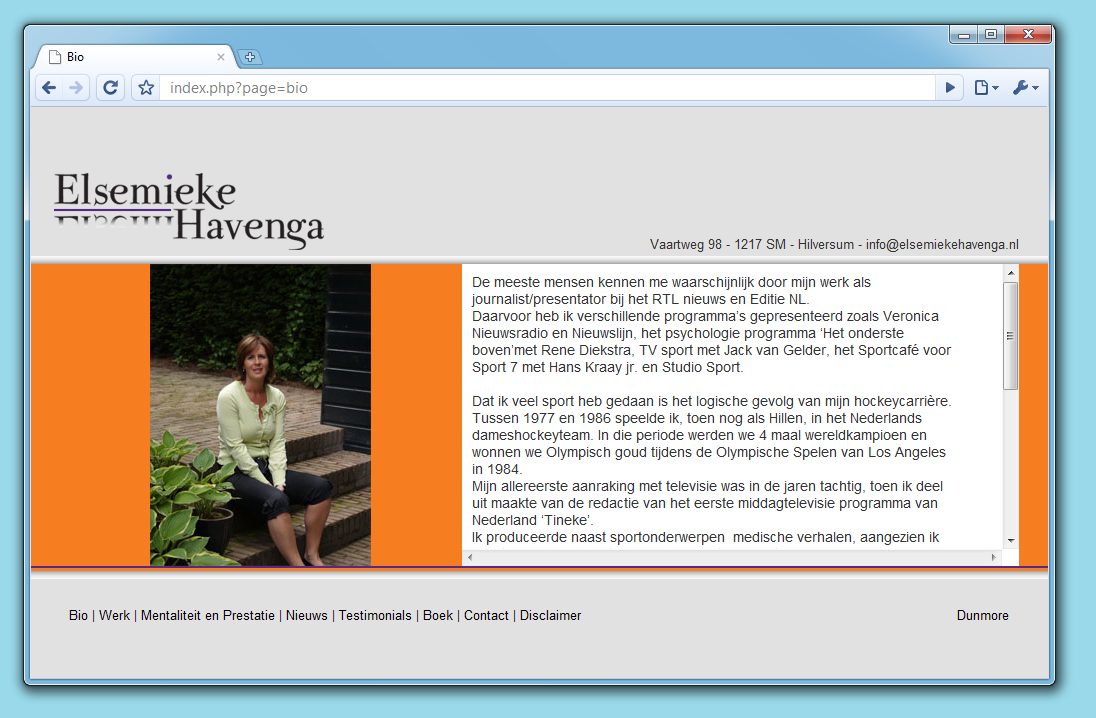Image resolution: width=1096 pixels, height=718 pixels.
Task: Click the right arrow of the horizontal scrollbar
Action: coord(993,557)
